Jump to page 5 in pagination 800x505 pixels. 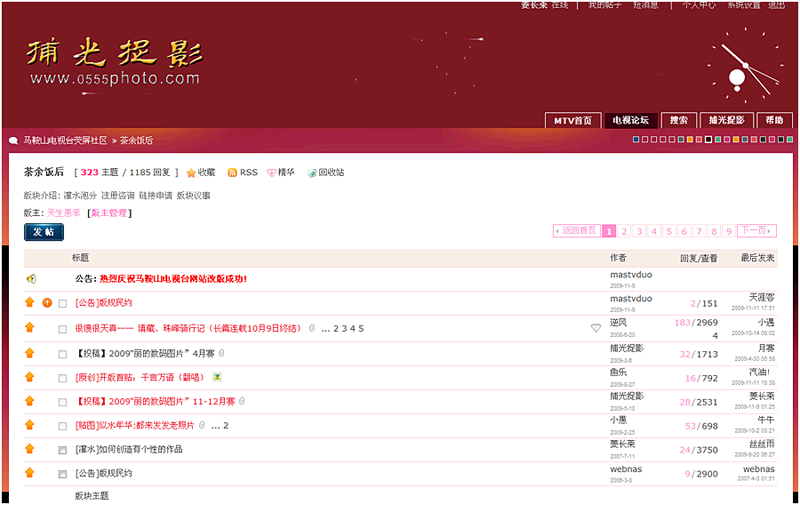[669, 231]
